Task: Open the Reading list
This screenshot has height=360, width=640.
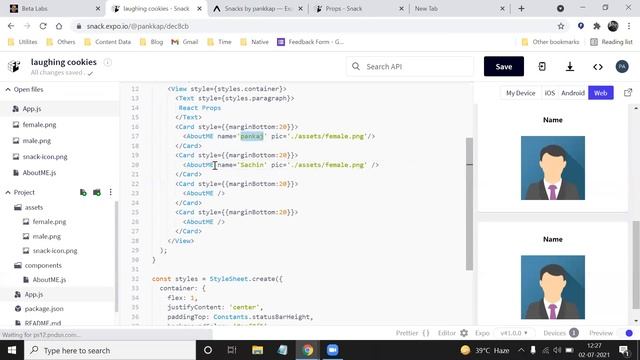Action: coord(611,42)
